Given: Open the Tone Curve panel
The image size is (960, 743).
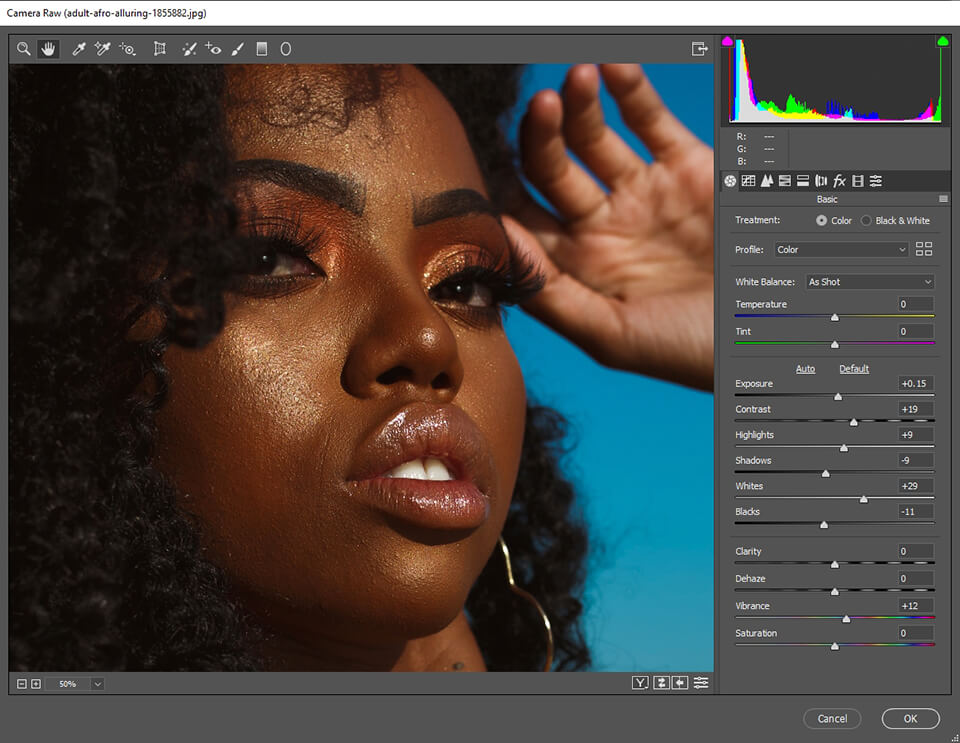Looking at the screenshot, I should point(748,181).
